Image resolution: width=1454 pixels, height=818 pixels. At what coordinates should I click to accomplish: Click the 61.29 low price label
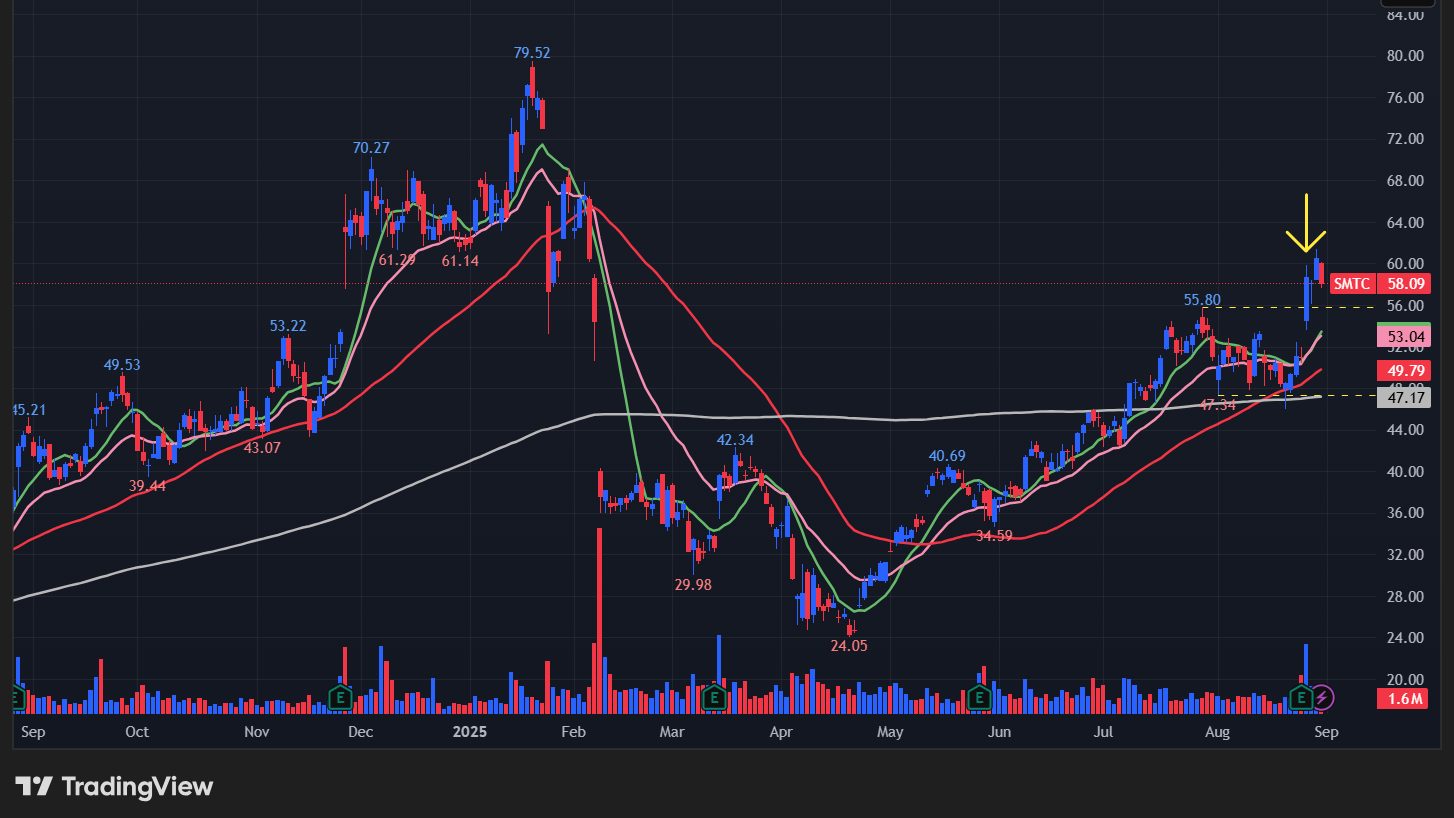(395, 260)
